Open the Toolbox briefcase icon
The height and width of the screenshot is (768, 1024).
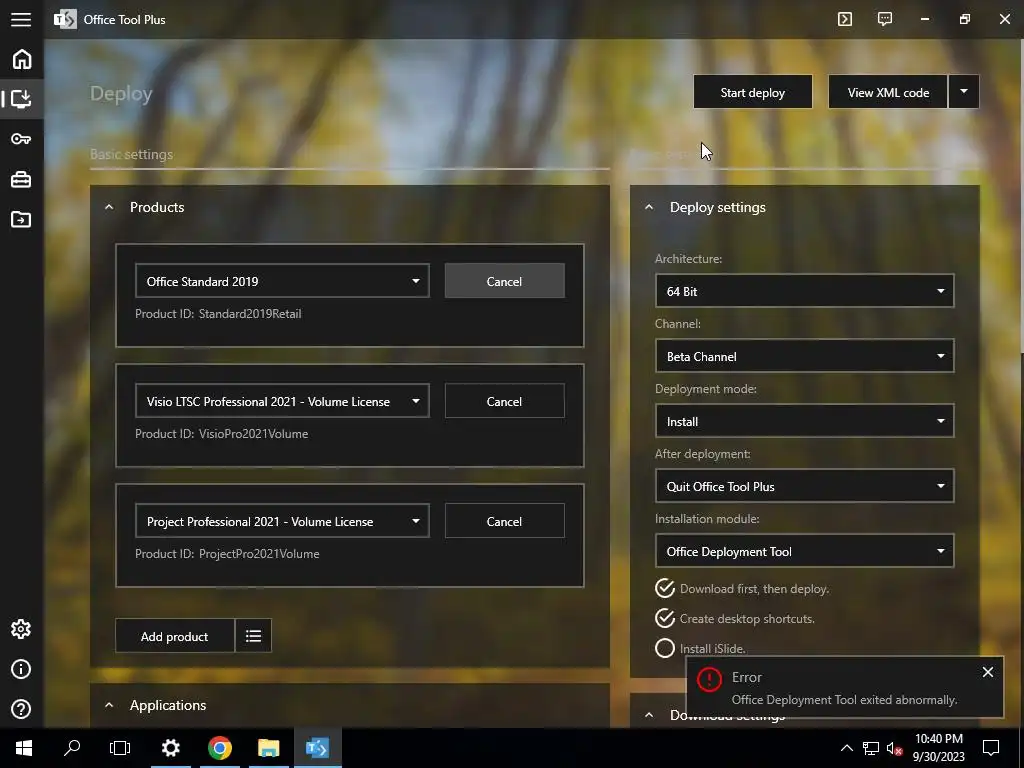[21, 179]
